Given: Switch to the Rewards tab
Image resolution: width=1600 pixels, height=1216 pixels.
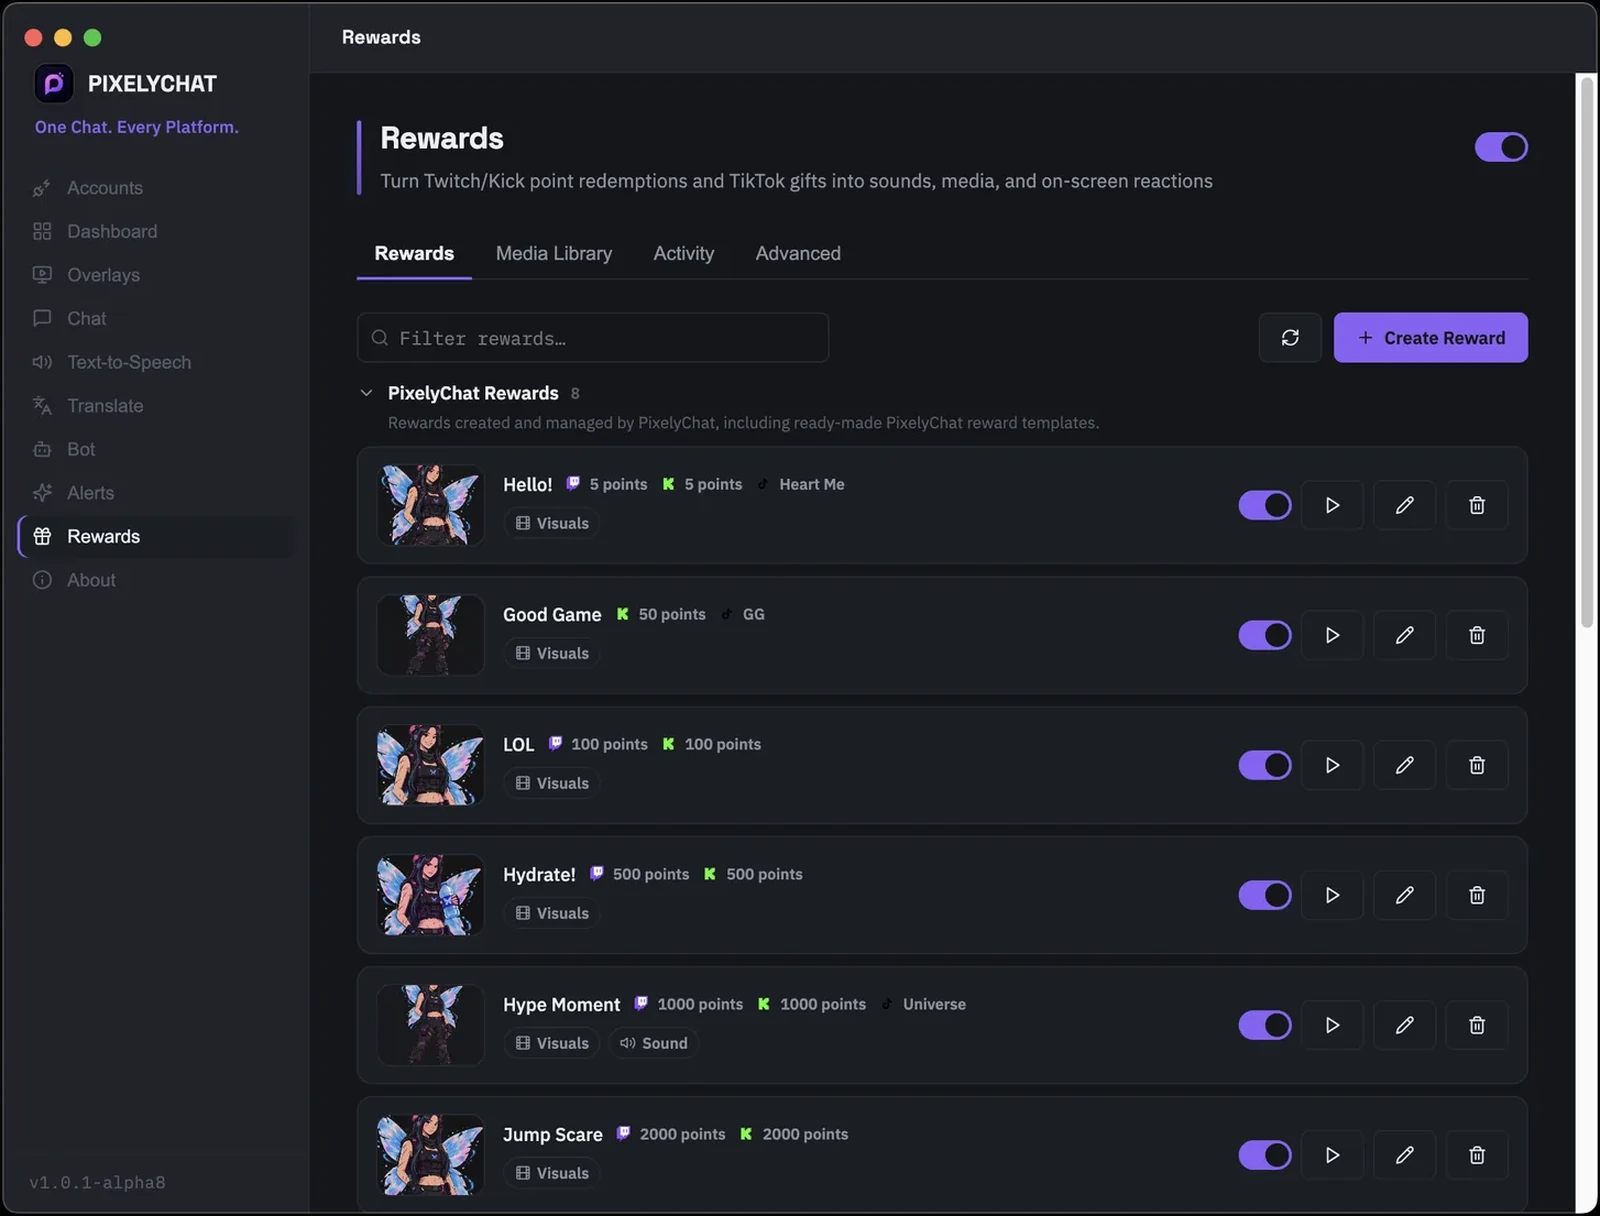Looking at the screenshot, I should [414, 253].
